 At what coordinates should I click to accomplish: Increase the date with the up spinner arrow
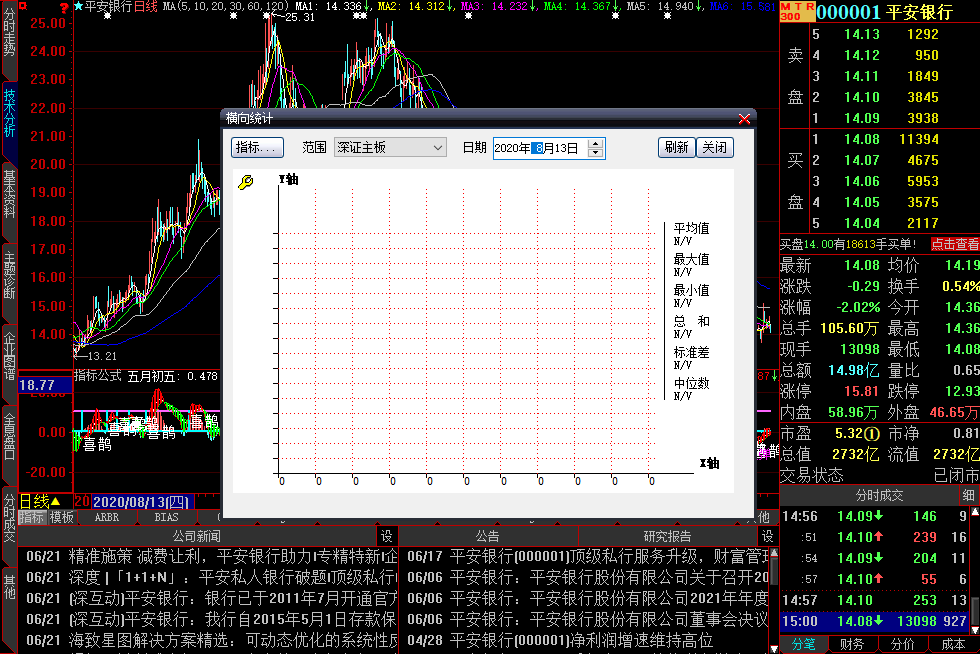click(x=596, y=143)
